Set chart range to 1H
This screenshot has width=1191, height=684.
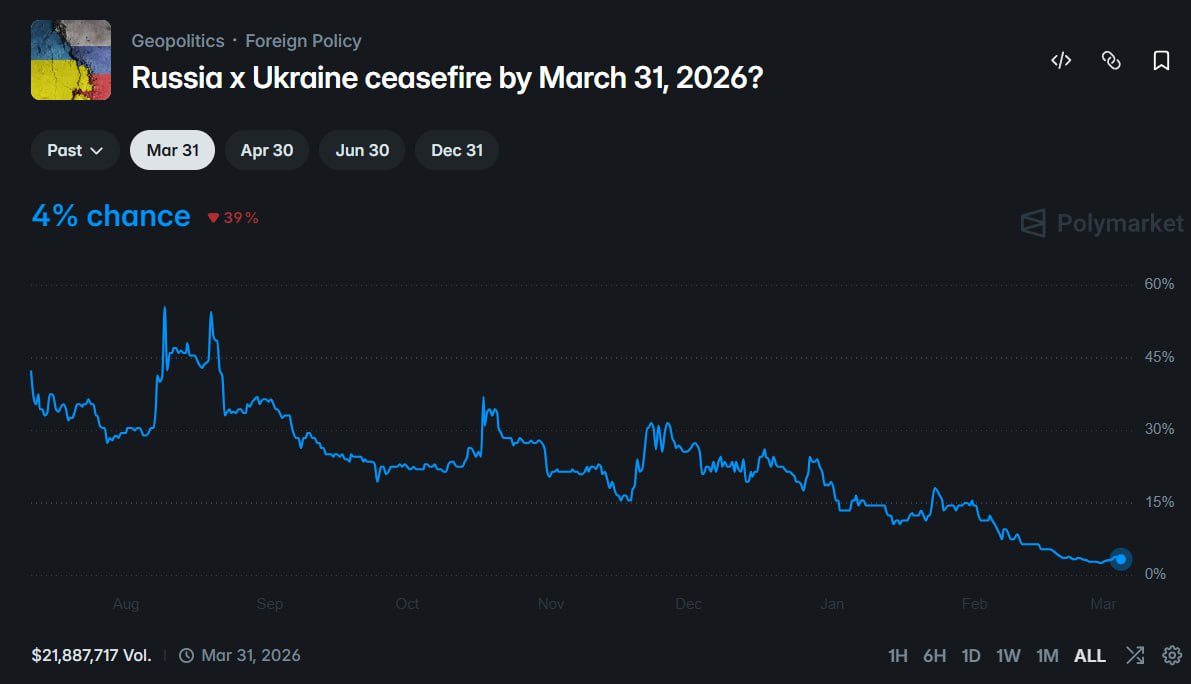tap(898, 656)
